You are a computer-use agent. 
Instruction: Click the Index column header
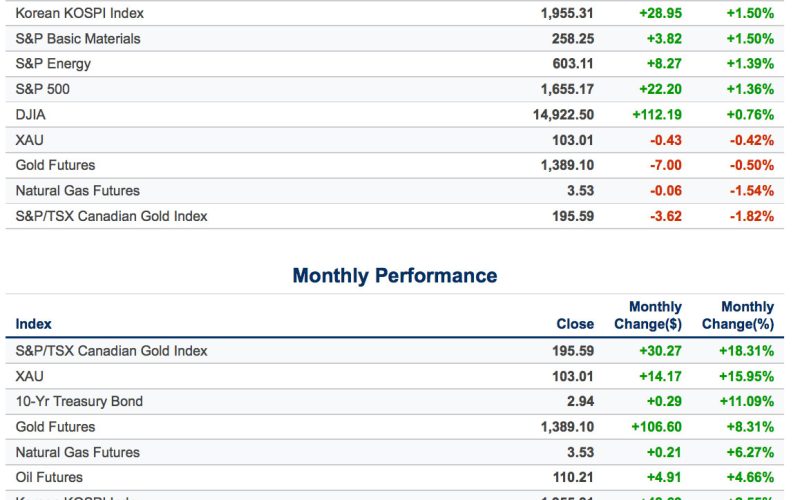tap(34, 324)
